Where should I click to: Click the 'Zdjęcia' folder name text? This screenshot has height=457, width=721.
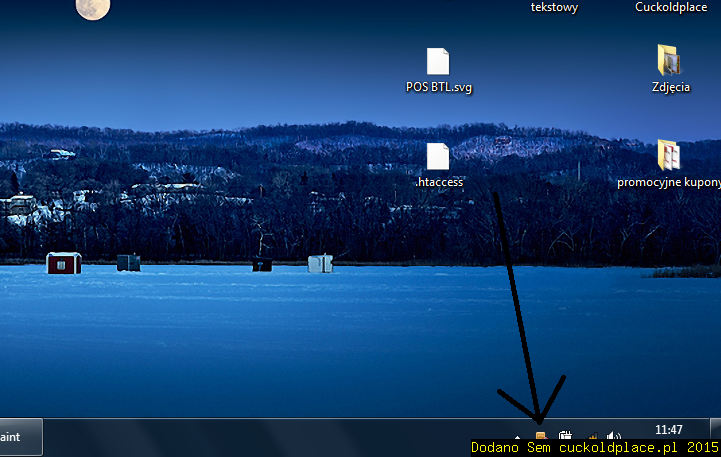point(670,87)
